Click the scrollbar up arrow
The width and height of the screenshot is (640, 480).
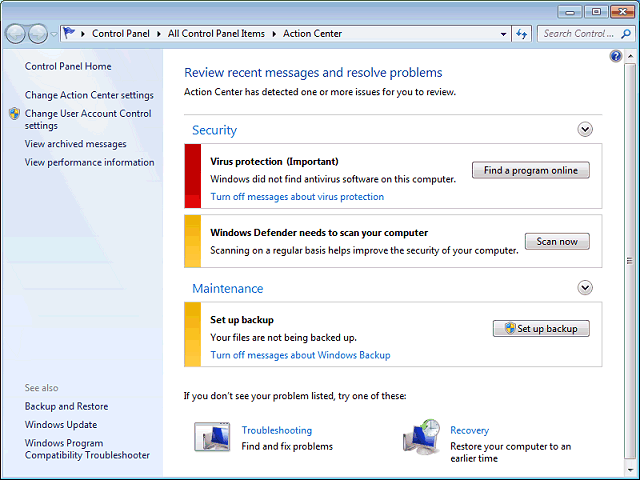630,56
